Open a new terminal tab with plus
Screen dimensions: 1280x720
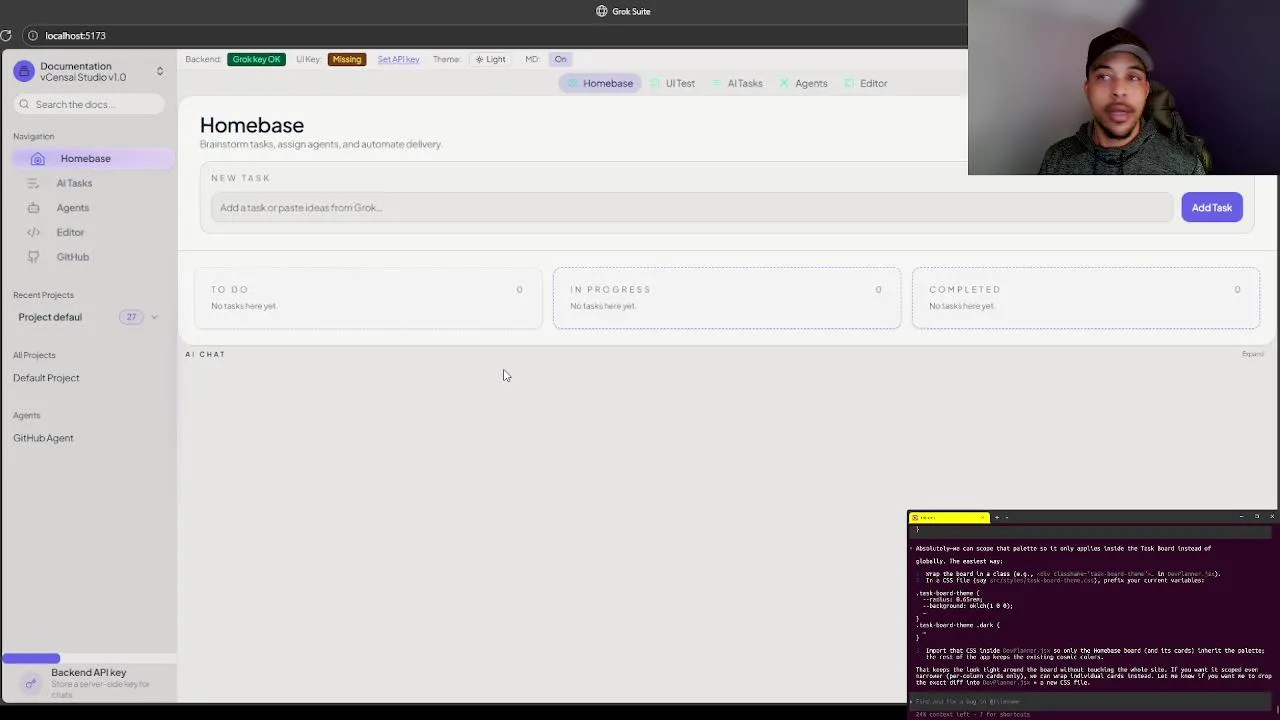(997, 517)
